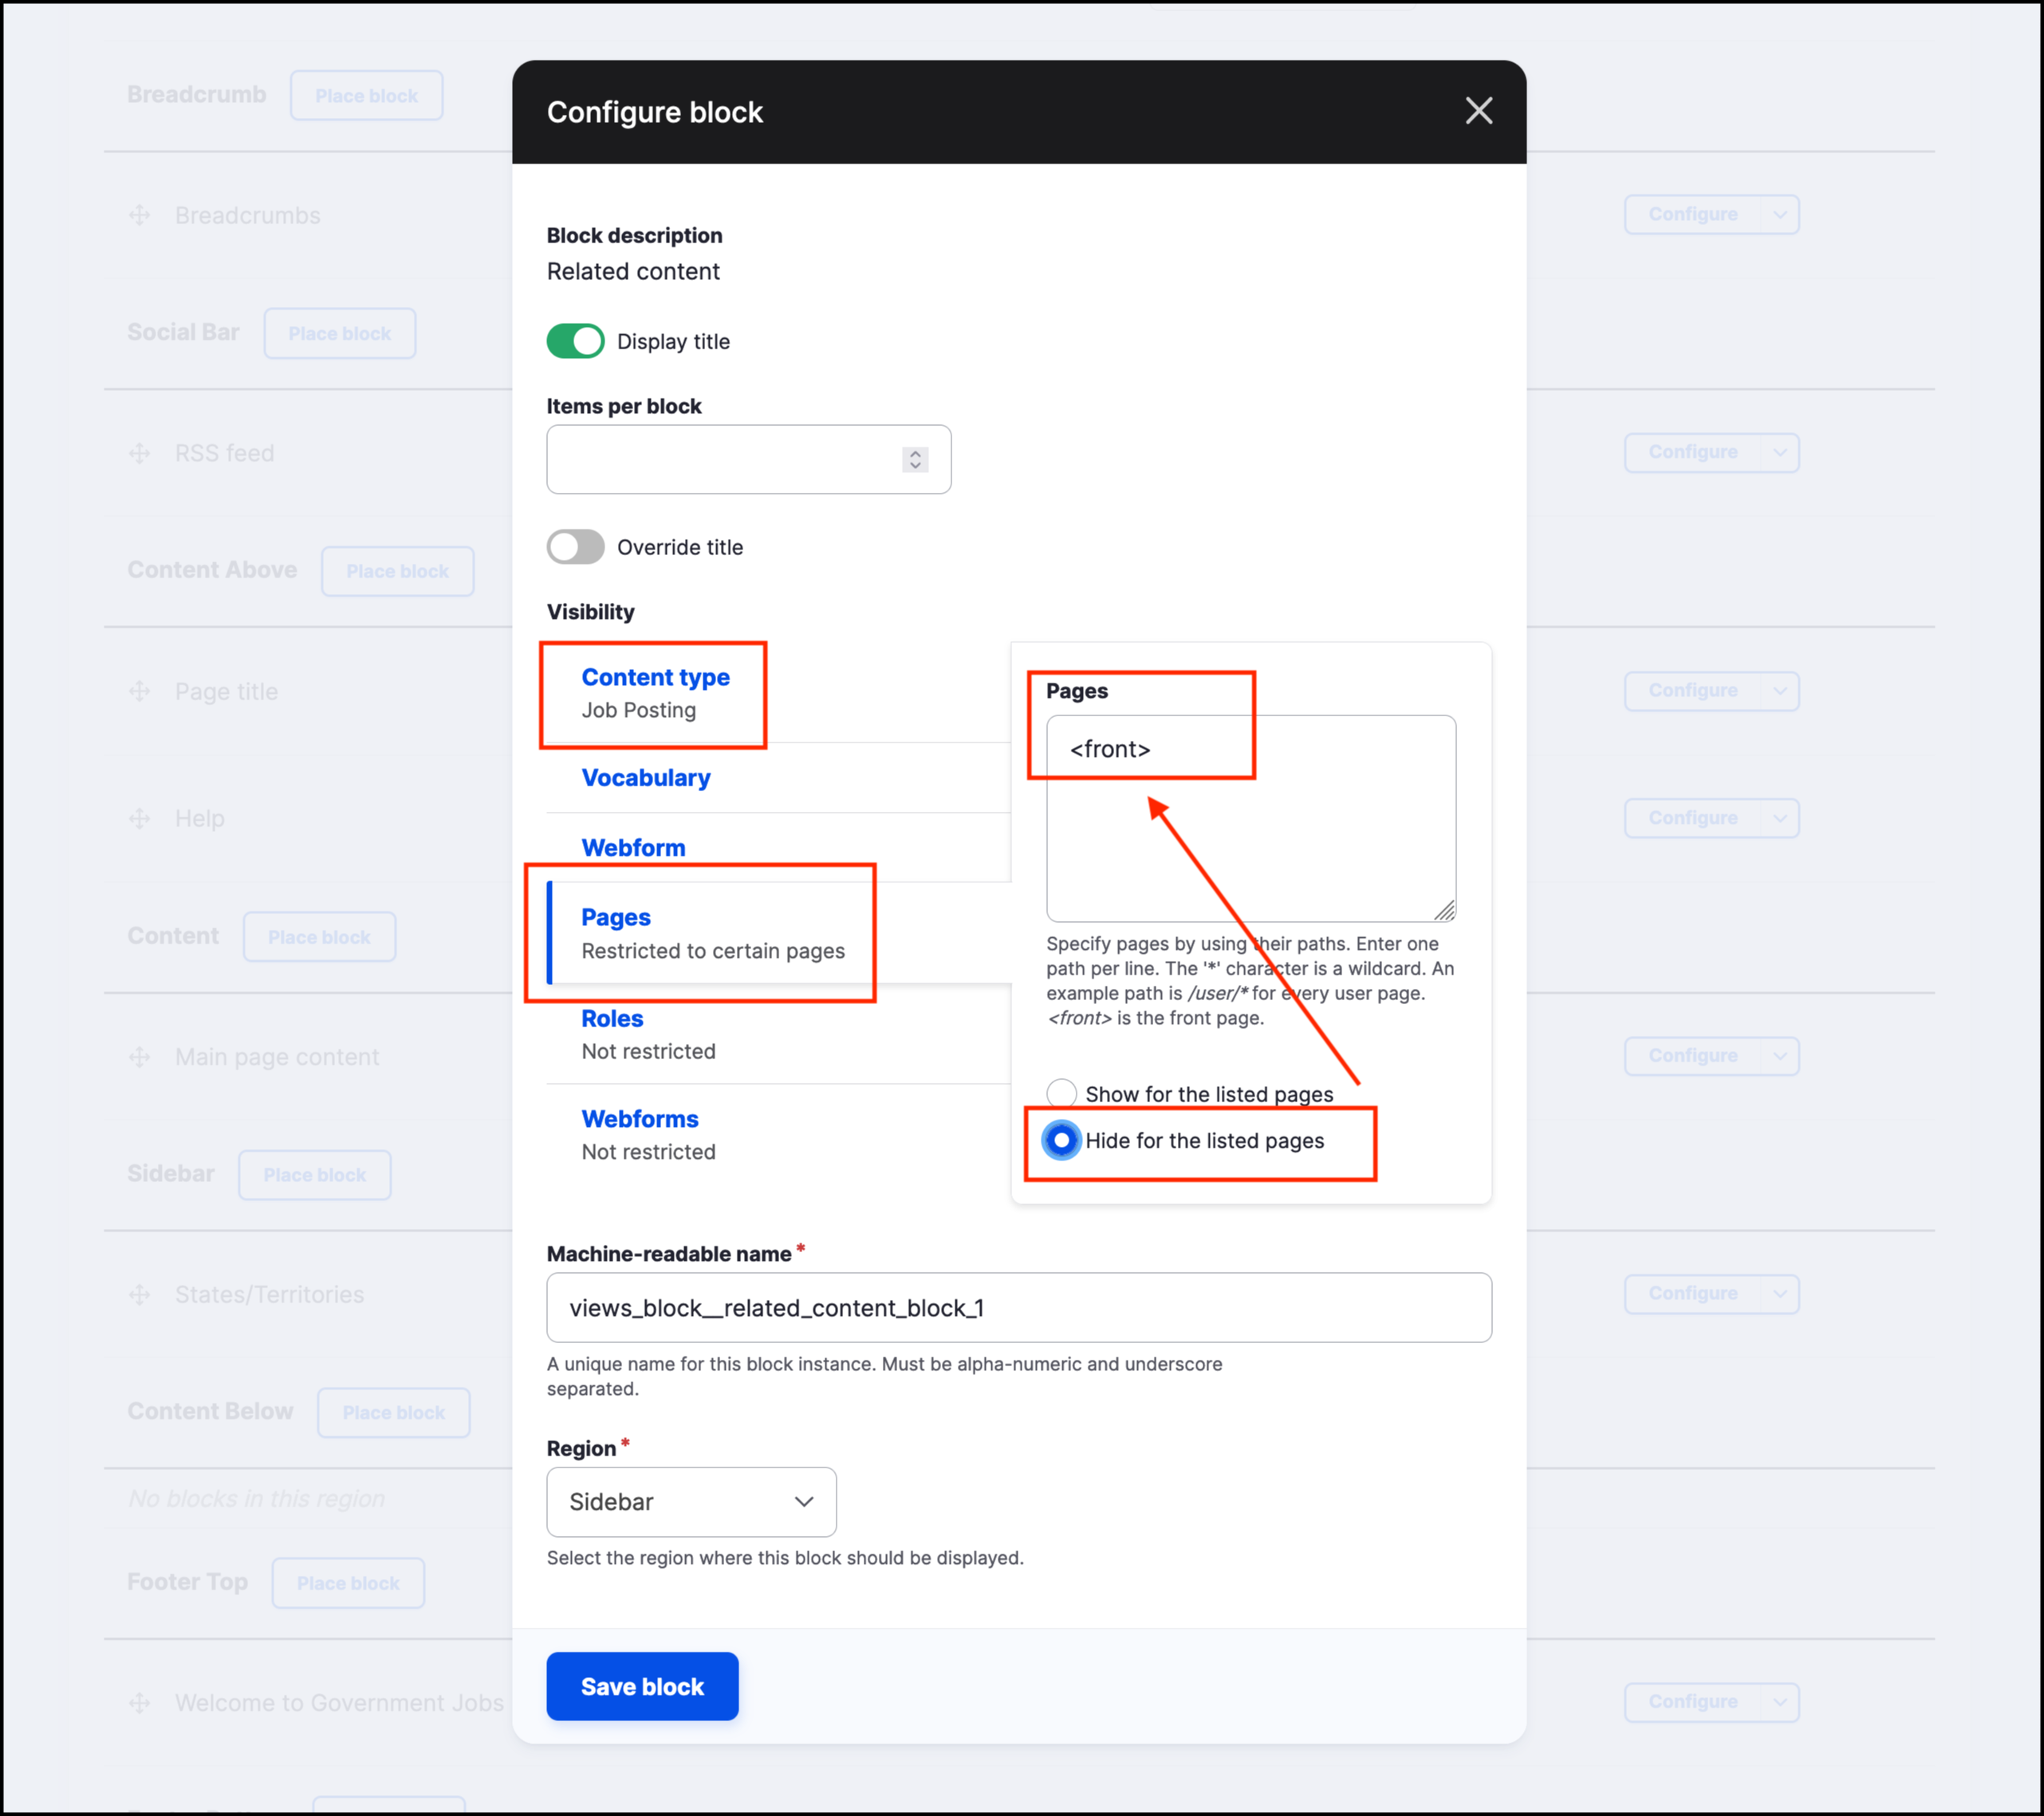Open the Region dropdown showing Sidebar

pyautogui.click(x=691, y=1501)
